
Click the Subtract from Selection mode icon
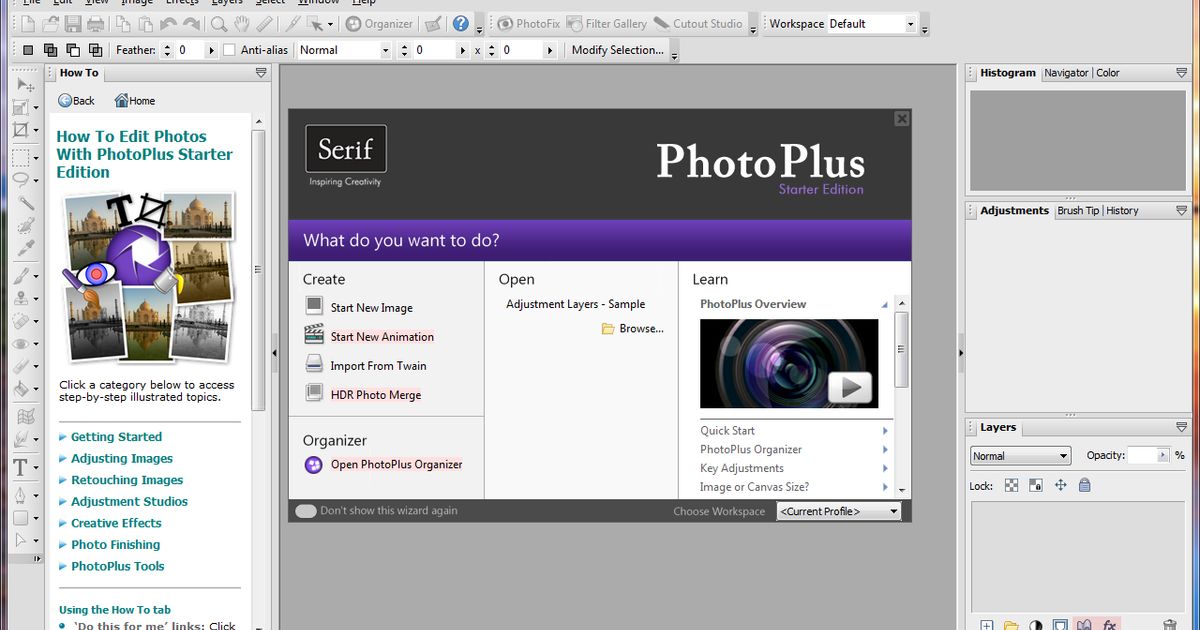(73, 50)
